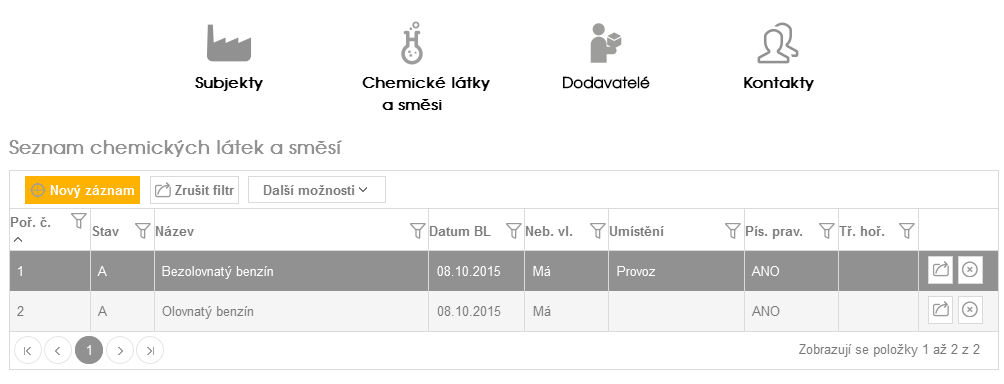This screenshot has width=1004, height=384.
Task: Open filter for Pís. prav. column
Action: tap(827, 231)
